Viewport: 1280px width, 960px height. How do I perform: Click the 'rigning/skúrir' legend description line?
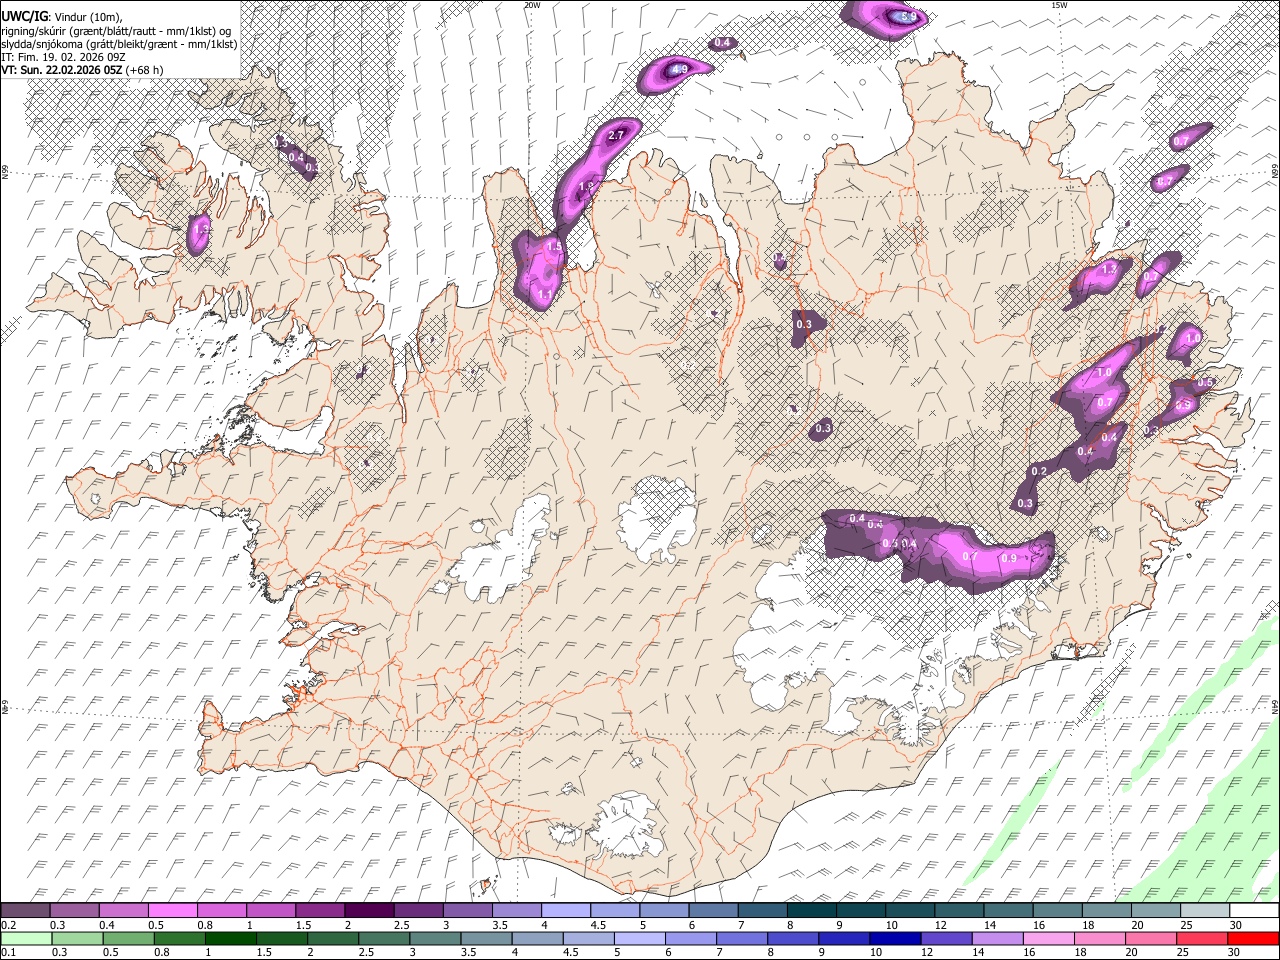115,31
